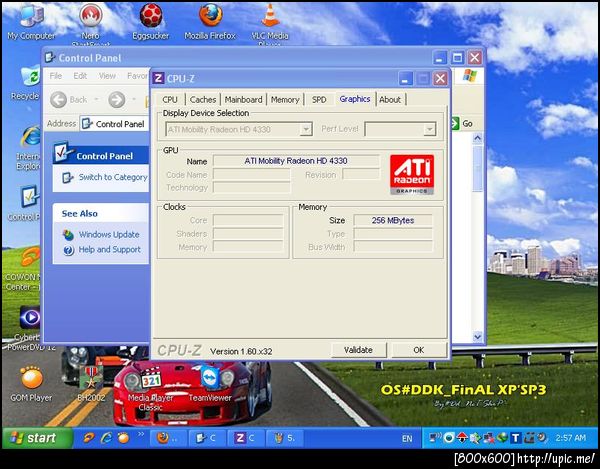The image size is (600, 469).
Task: Expand the Display Device Selection dropdown
Action: (x=306, y=129)
